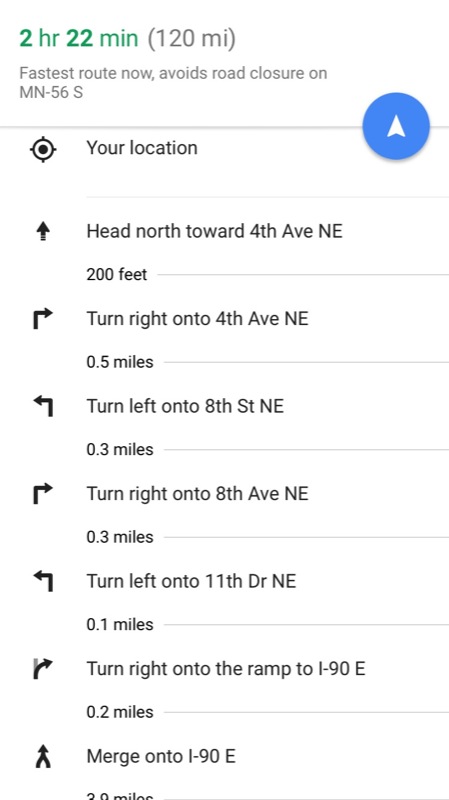Click the 2 hr 22 min route summary
The height and width of the screenshot is (800, 449).
[79, 39]
